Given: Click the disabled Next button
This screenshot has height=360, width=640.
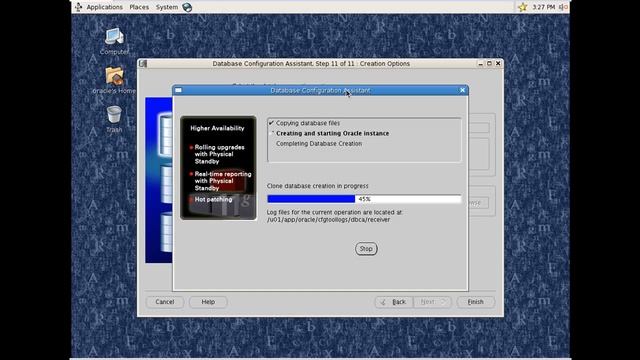Looking at the screenshot, I should [432, 302].
